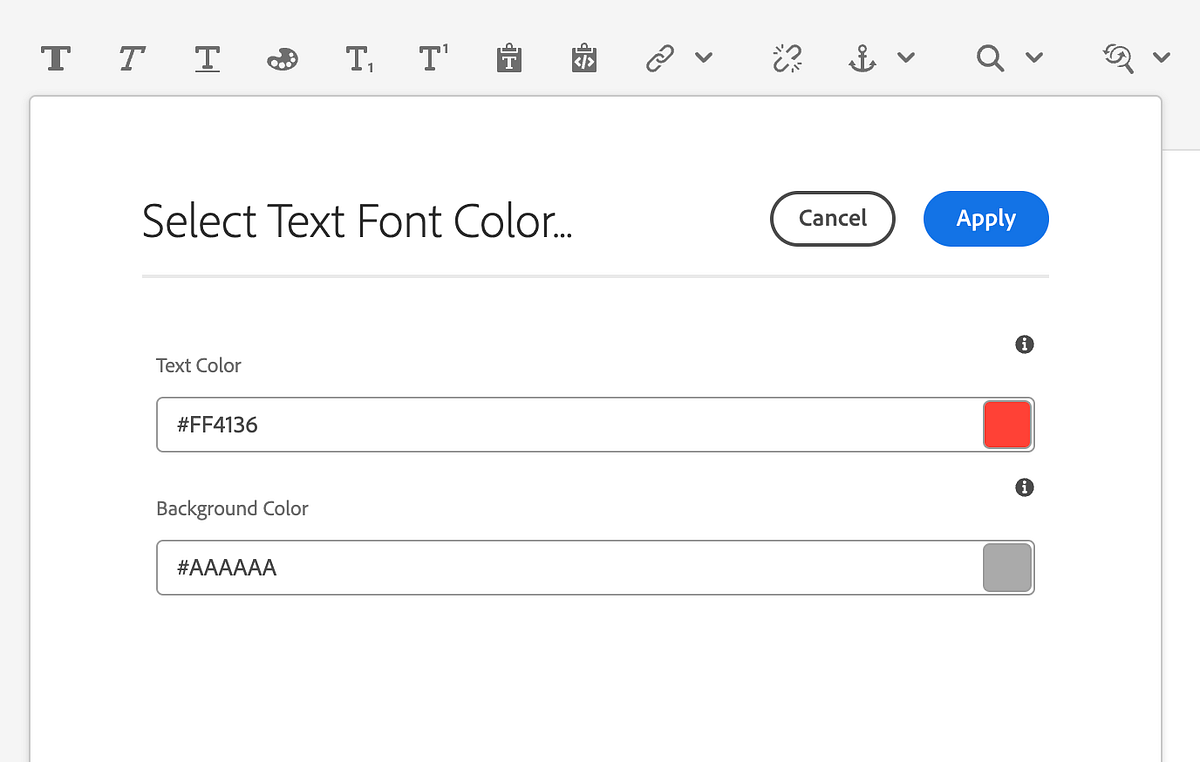Viewport: 1200px width, 762px height.
Task: Open the anchor options dropdown
Action: click(x=906, y=58)
